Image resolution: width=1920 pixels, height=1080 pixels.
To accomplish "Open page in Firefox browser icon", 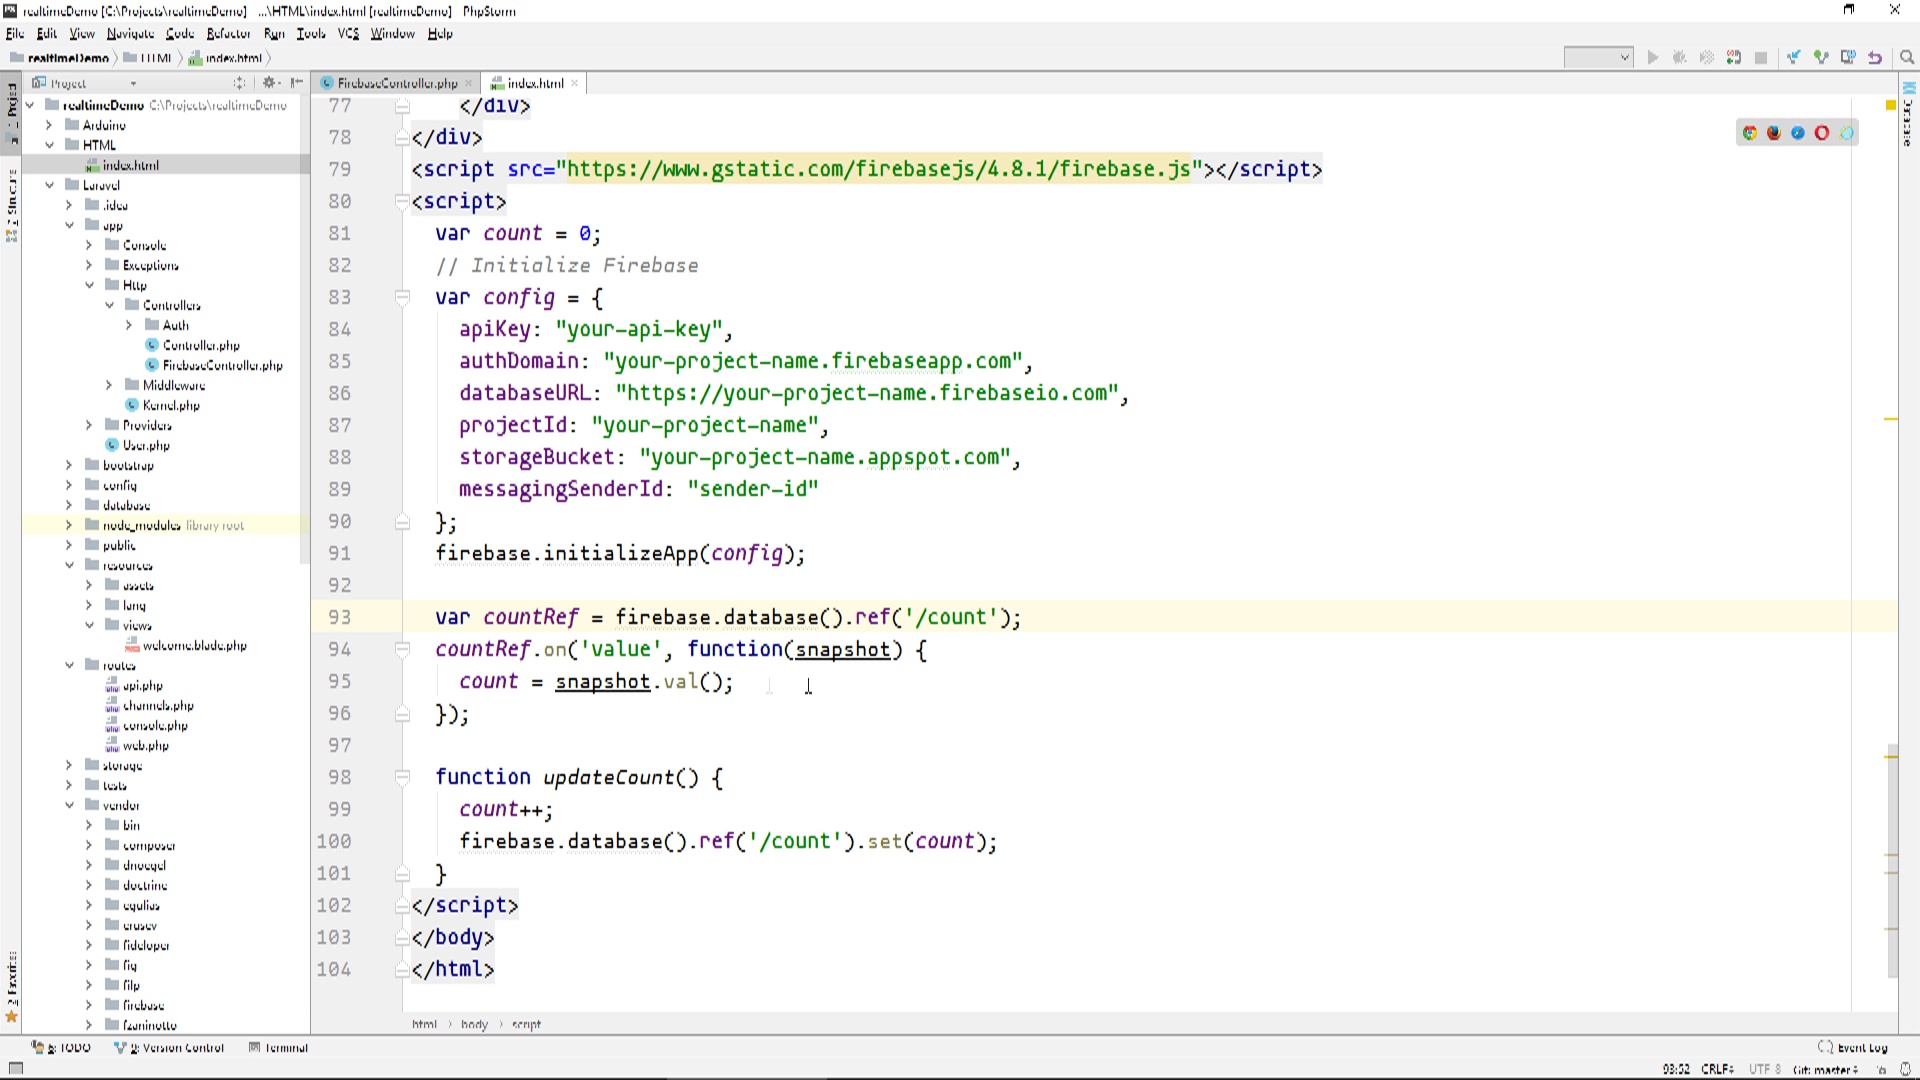I will click(1774, 133).
